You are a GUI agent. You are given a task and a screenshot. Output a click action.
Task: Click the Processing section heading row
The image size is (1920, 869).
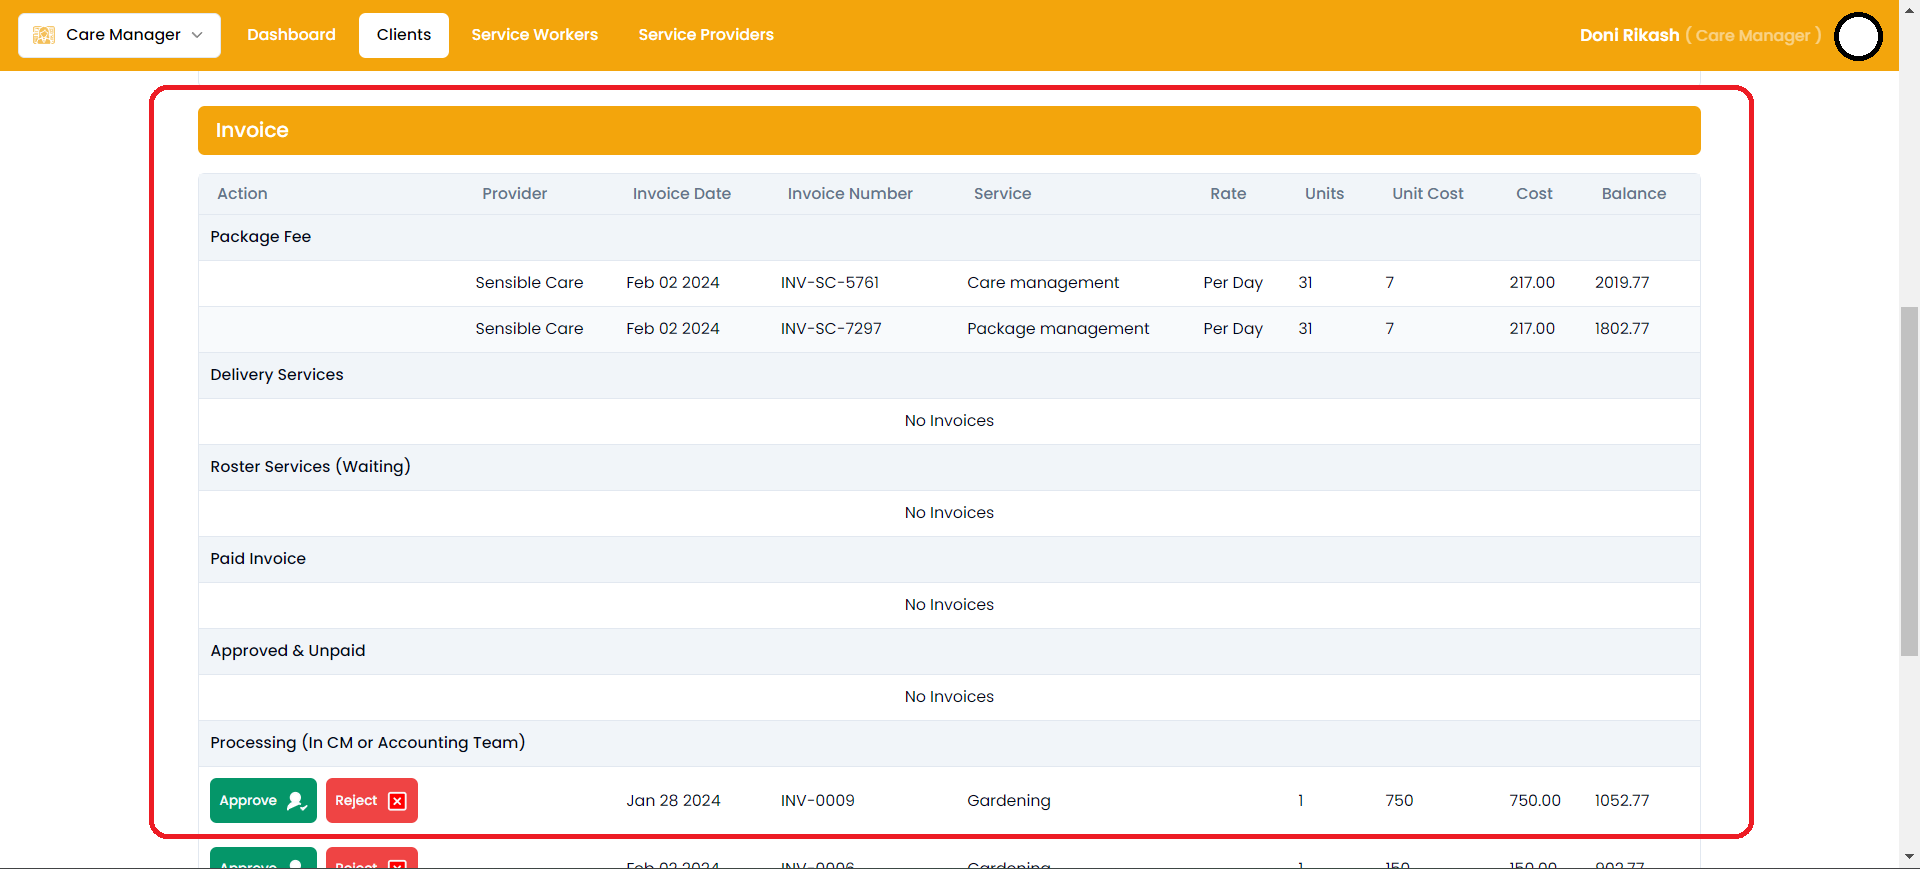pos(367,743)
